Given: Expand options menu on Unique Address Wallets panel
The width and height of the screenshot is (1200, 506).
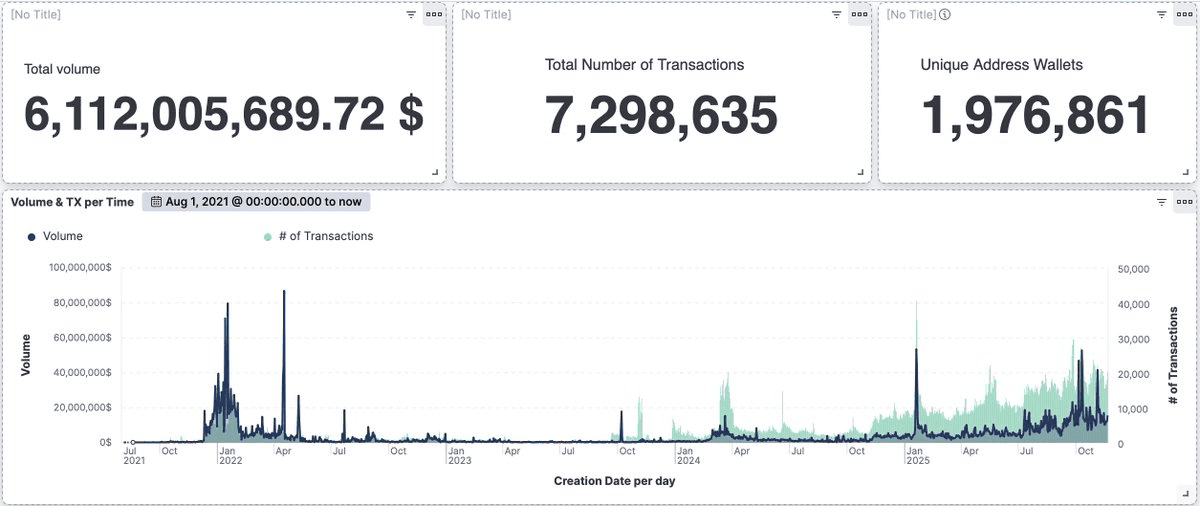Looking at the screenshot, I should click(1185, 15).
